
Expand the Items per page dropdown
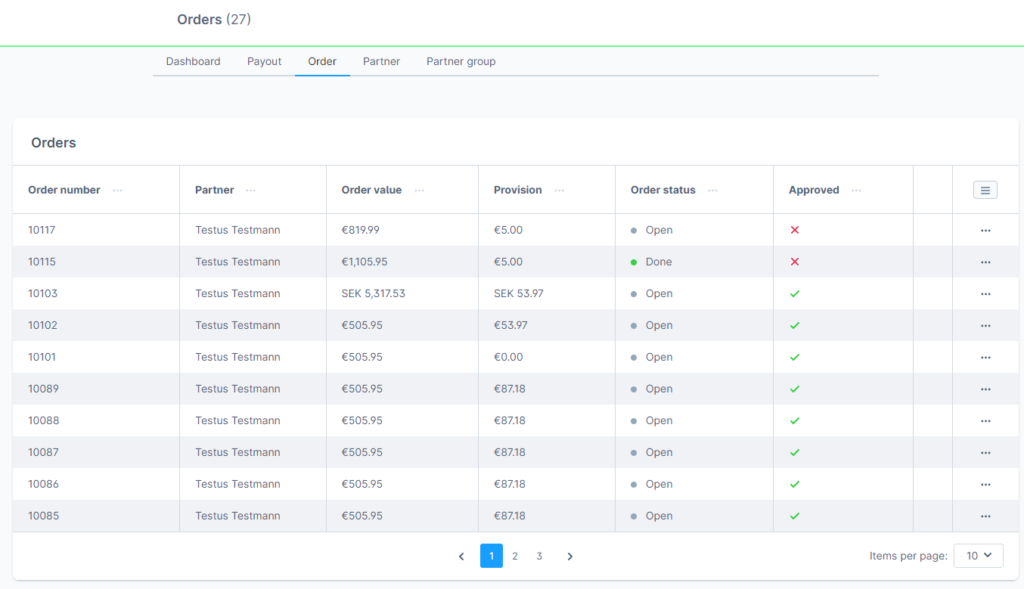978,556
